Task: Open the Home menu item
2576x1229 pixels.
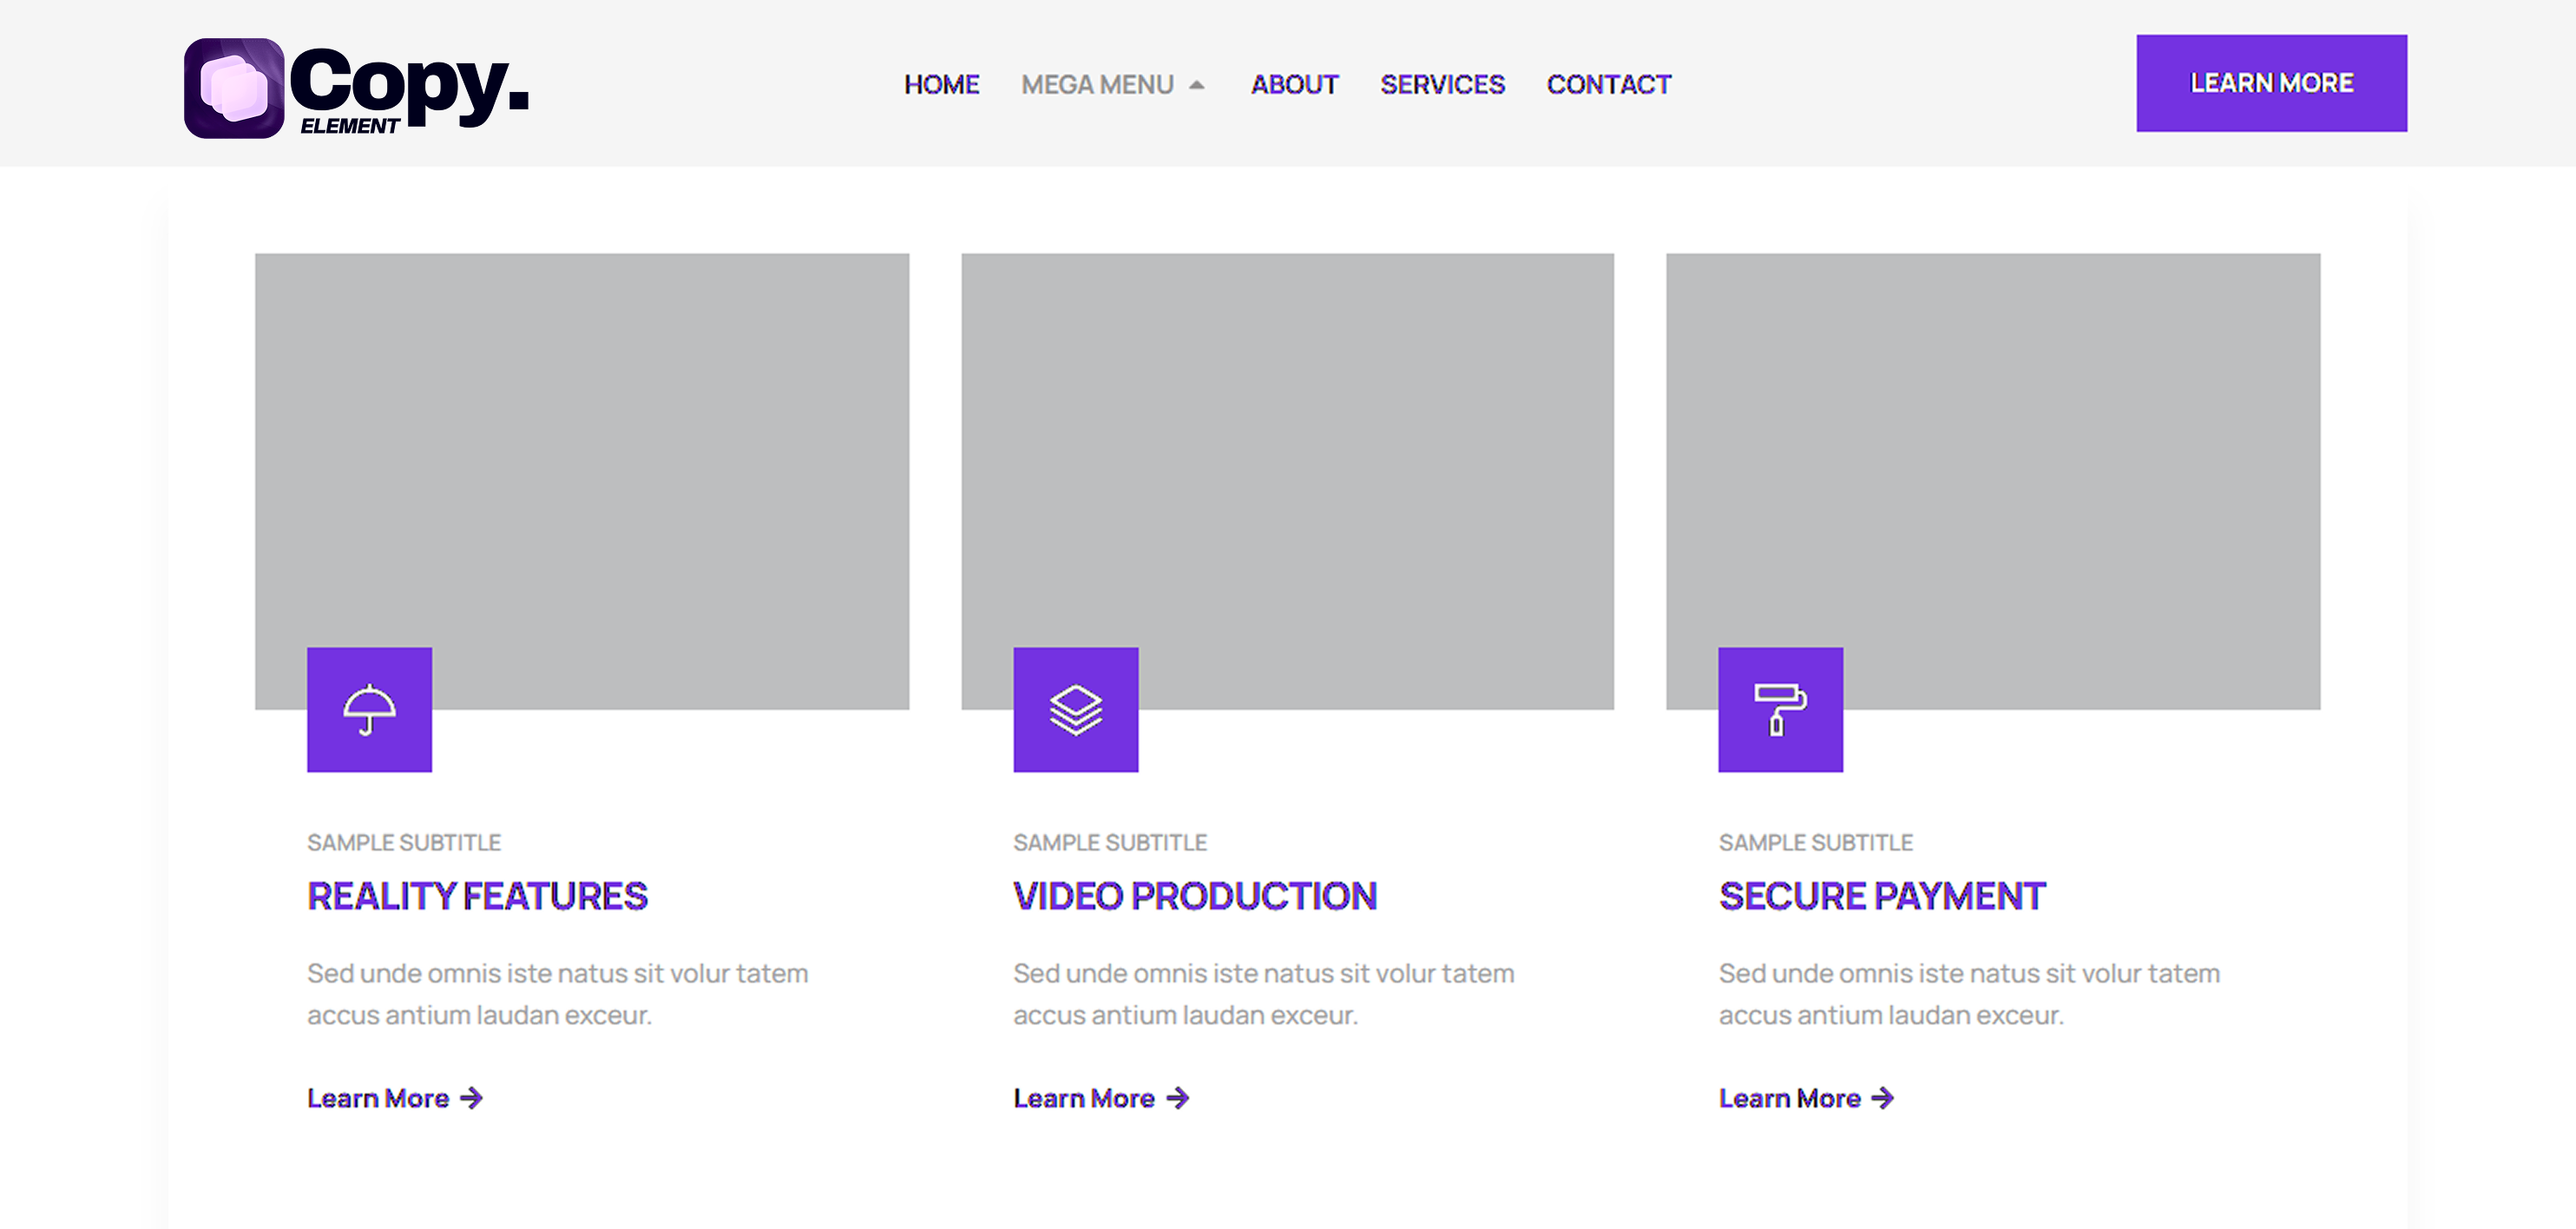Action: point(941,85)
